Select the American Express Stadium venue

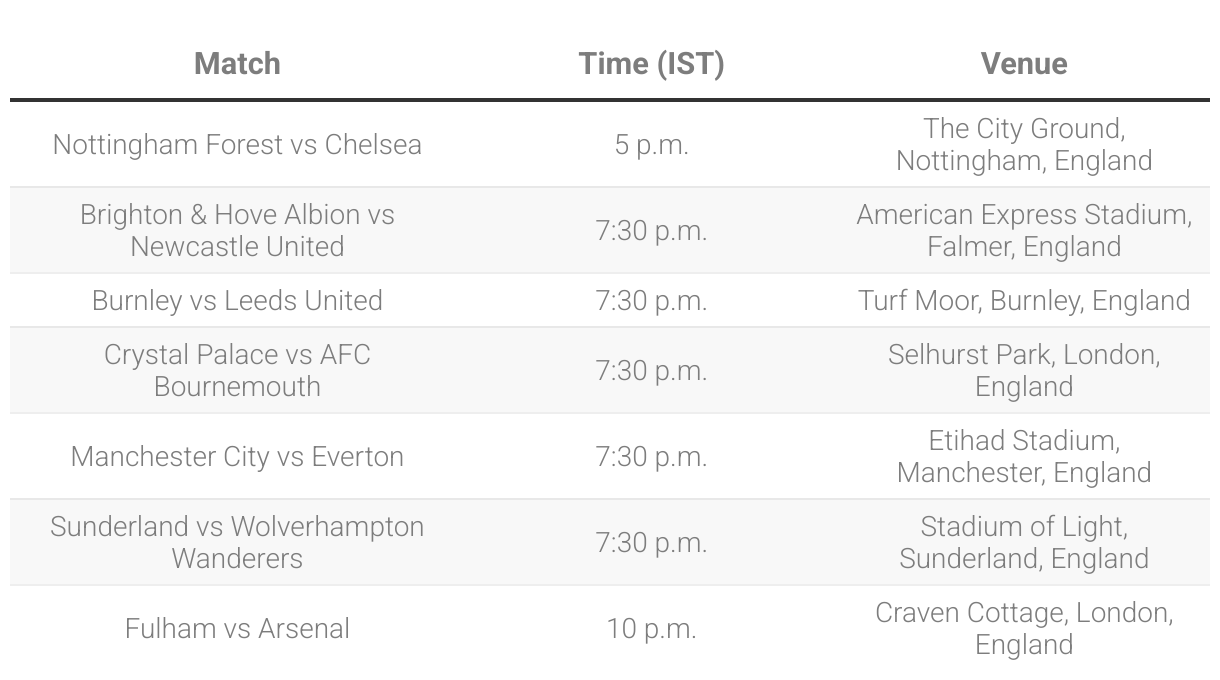point(1024,230)
